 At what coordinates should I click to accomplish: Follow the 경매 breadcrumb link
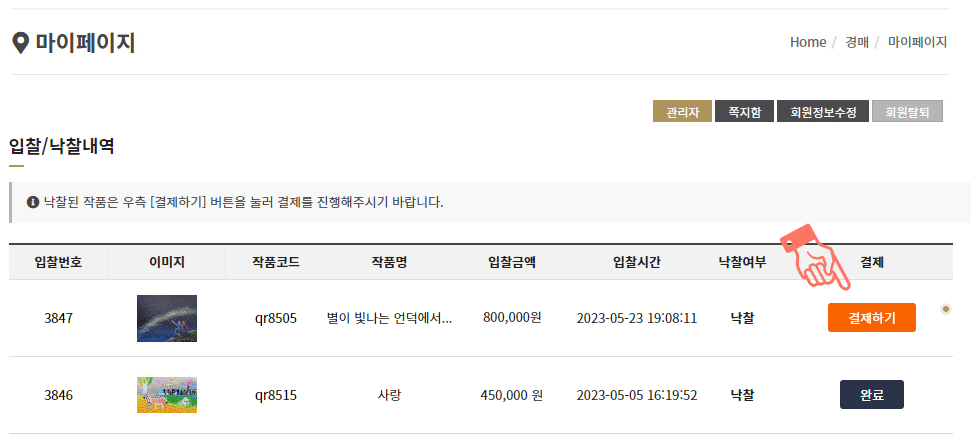[858, 42]
